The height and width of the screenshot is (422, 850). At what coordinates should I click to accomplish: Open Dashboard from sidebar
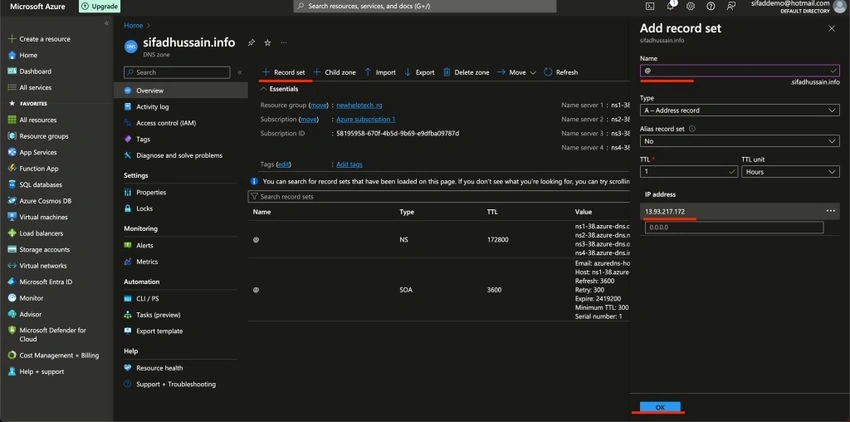[30, 71]
